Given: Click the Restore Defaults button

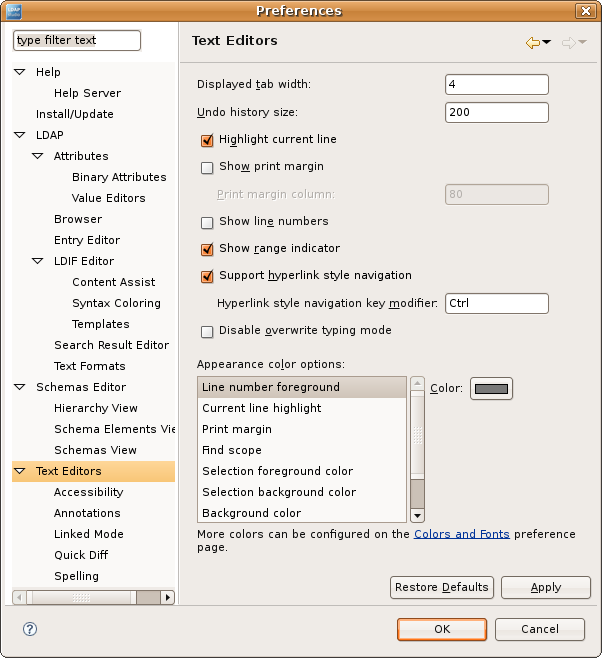Looking at the screenshot, I should (441, 587).
